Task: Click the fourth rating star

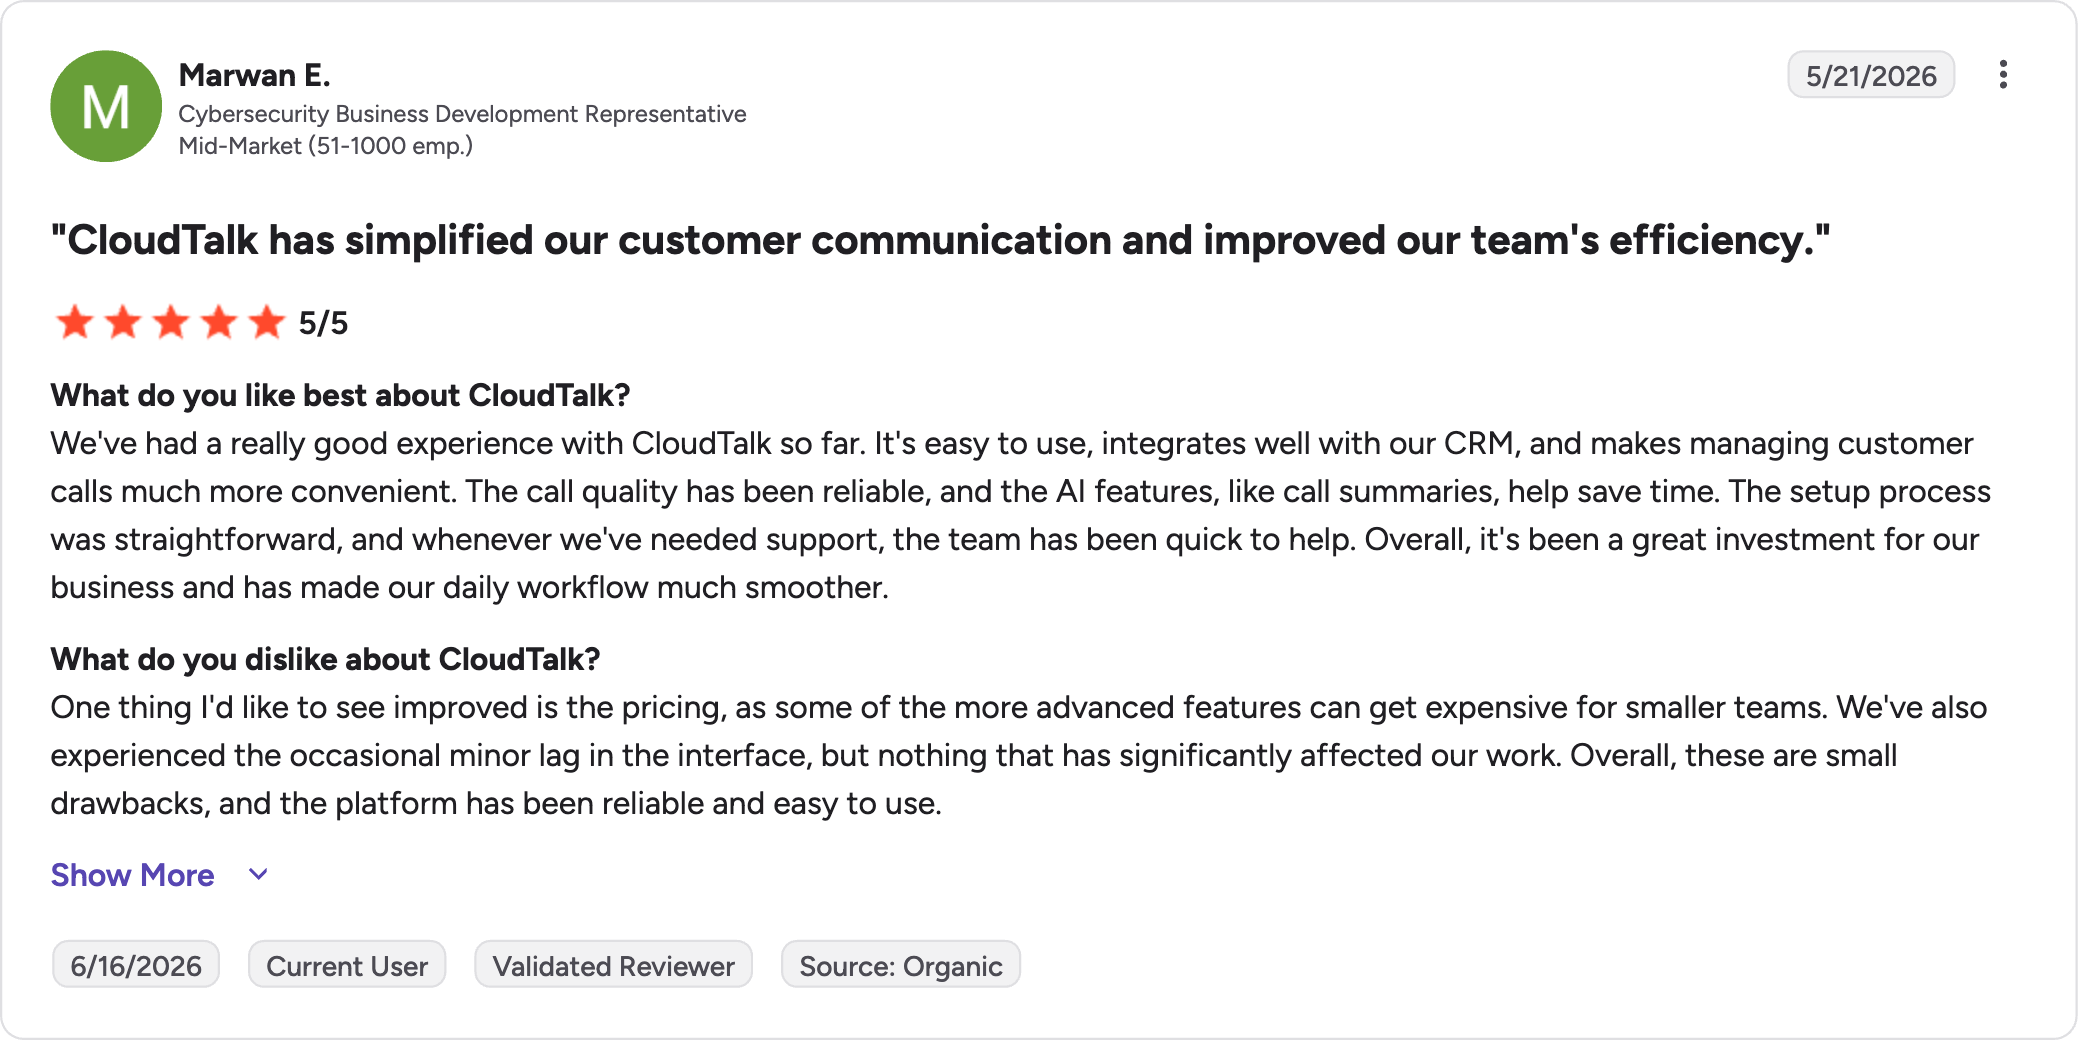Action: pyautogui.click(x=219, y=323)
